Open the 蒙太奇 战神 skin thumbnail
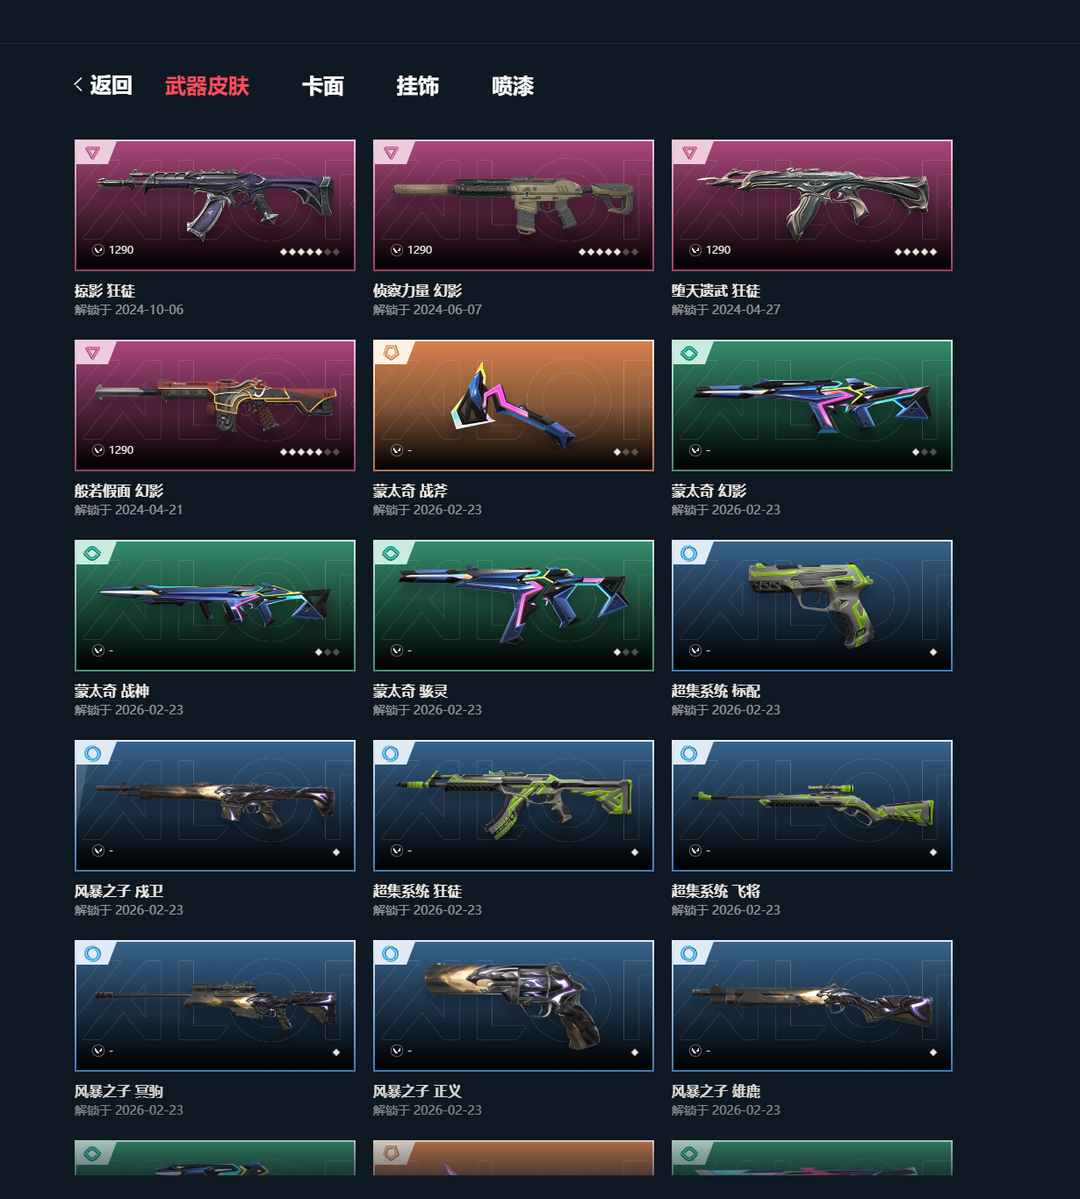Image resolution: width=1080 pixels, height=1199 pixels. pos(215,606)
